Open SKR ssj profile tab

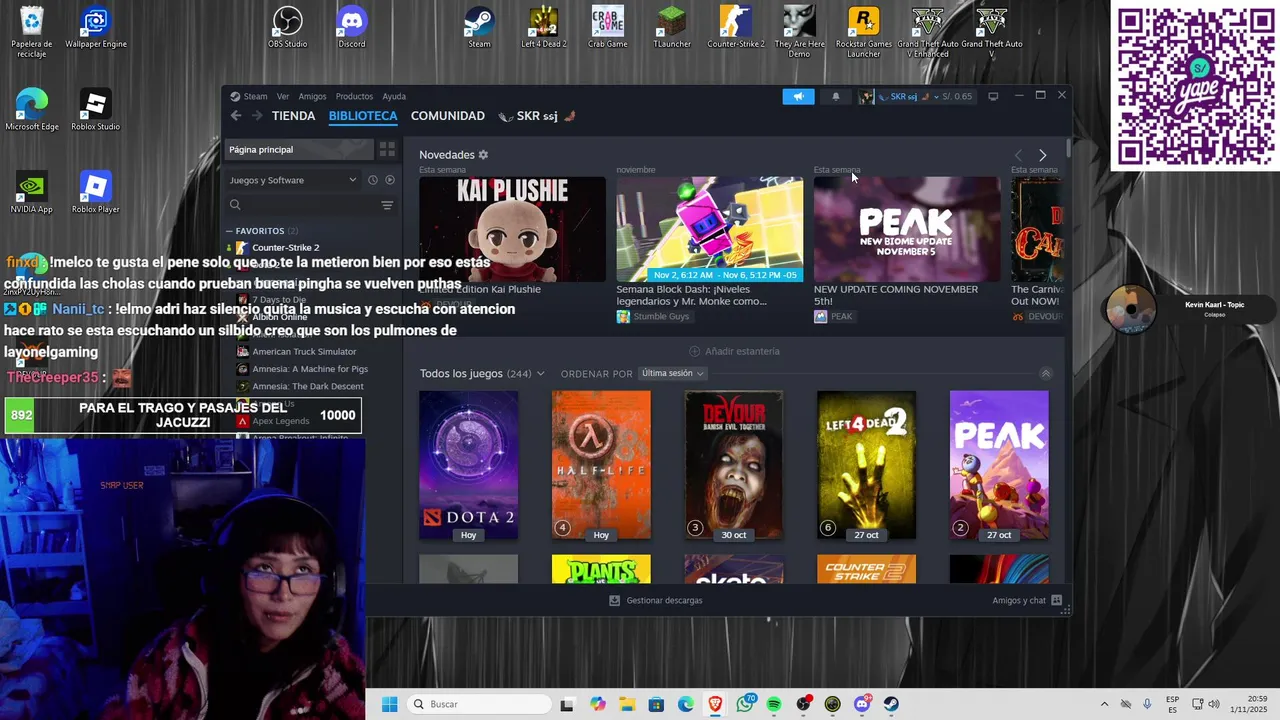point(537,116)
